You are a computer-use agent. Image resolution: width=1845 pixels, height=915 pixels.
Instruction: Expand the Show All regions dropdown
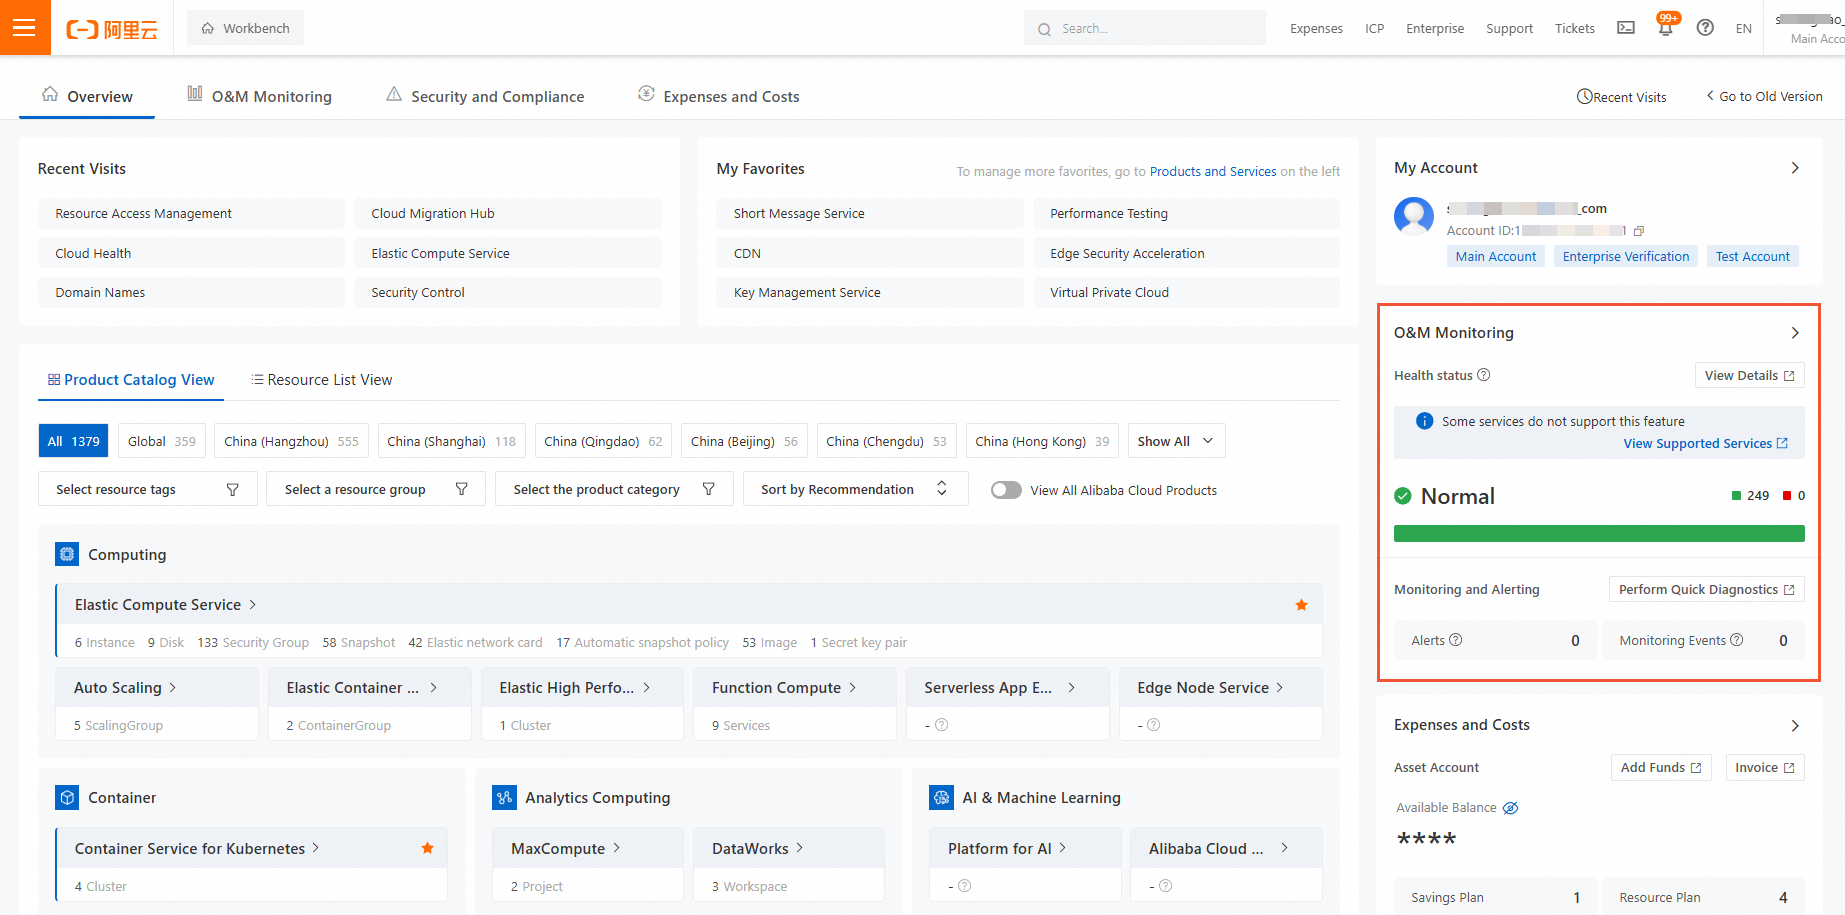point(1176,441)
